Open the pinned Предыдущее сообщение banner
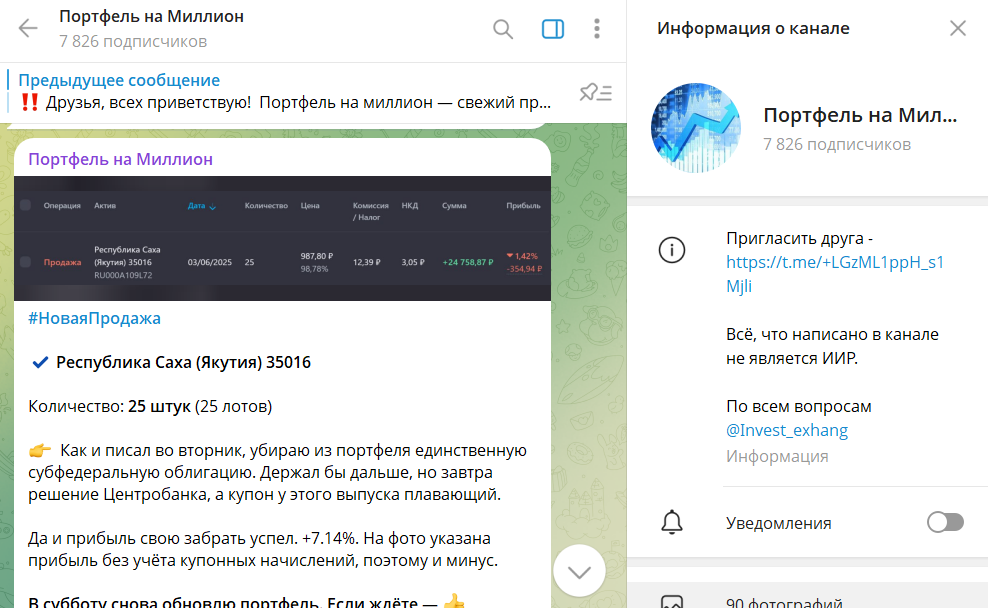This screenshot has width=988, height=608. coord(285,92)
